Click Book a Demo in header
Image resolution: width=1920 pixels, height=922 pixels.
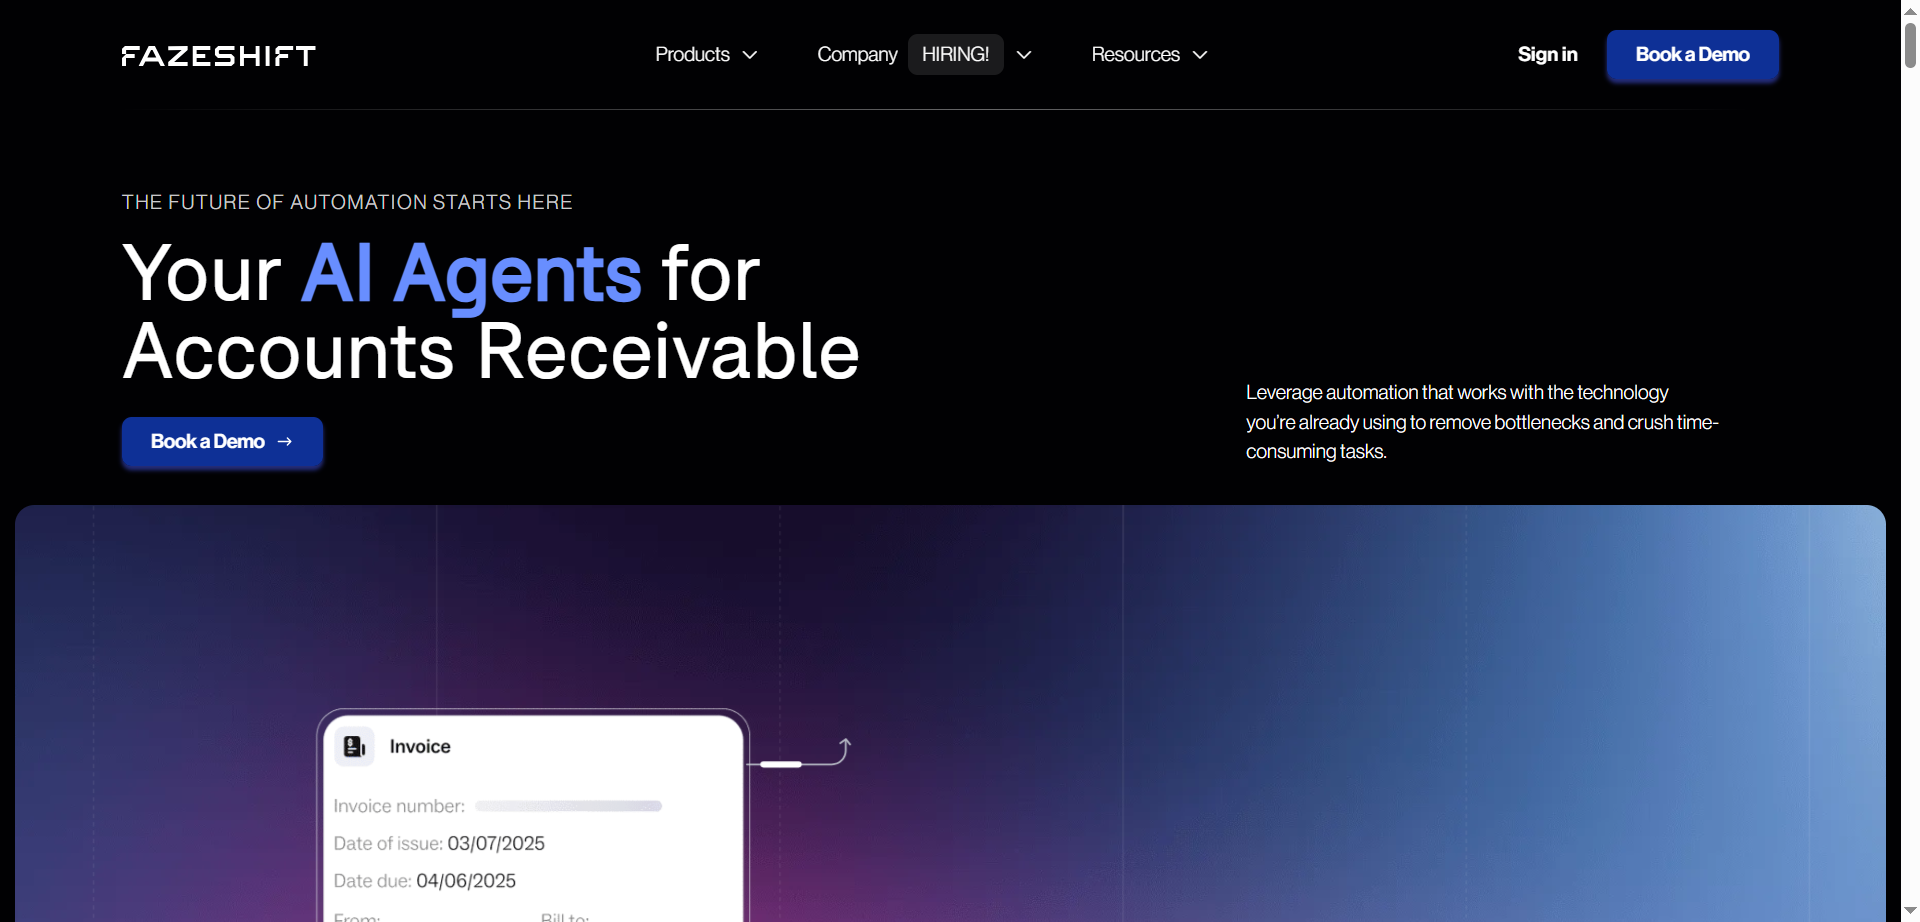[1692, 54]
